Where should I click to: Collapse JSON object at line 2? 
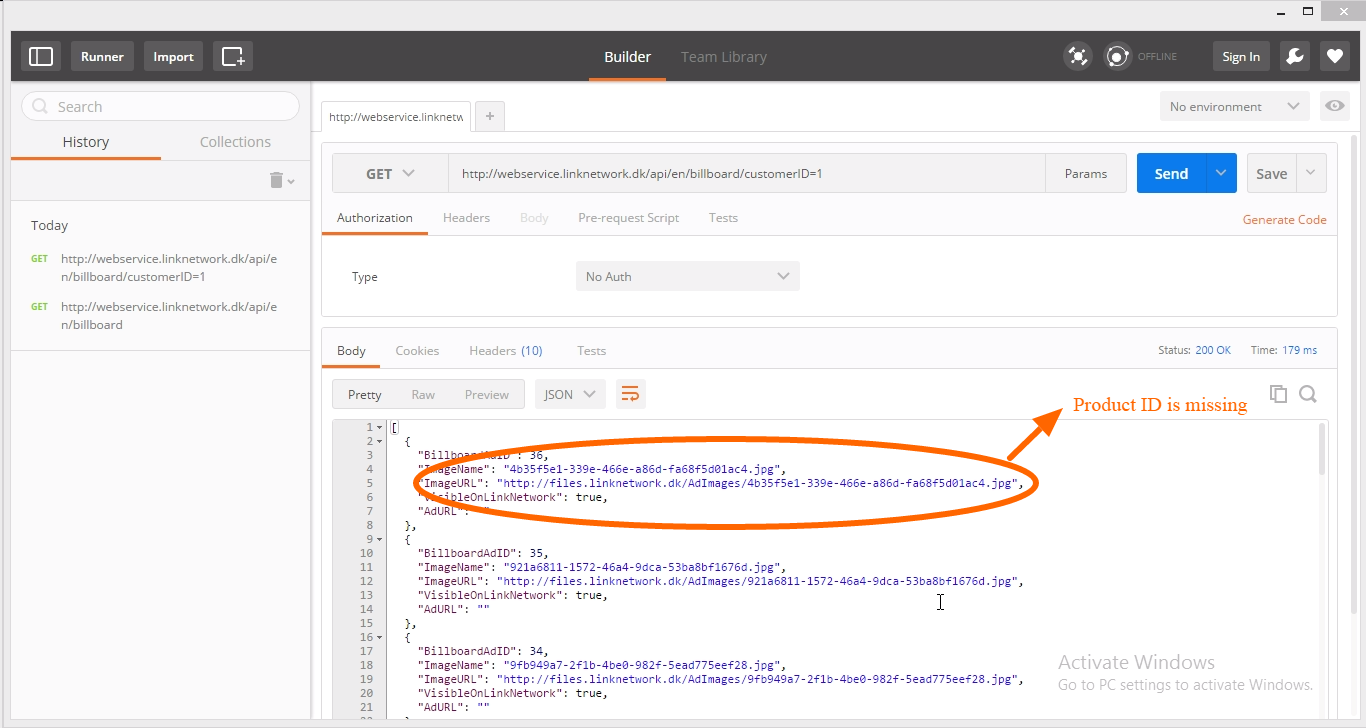point(379,442)
